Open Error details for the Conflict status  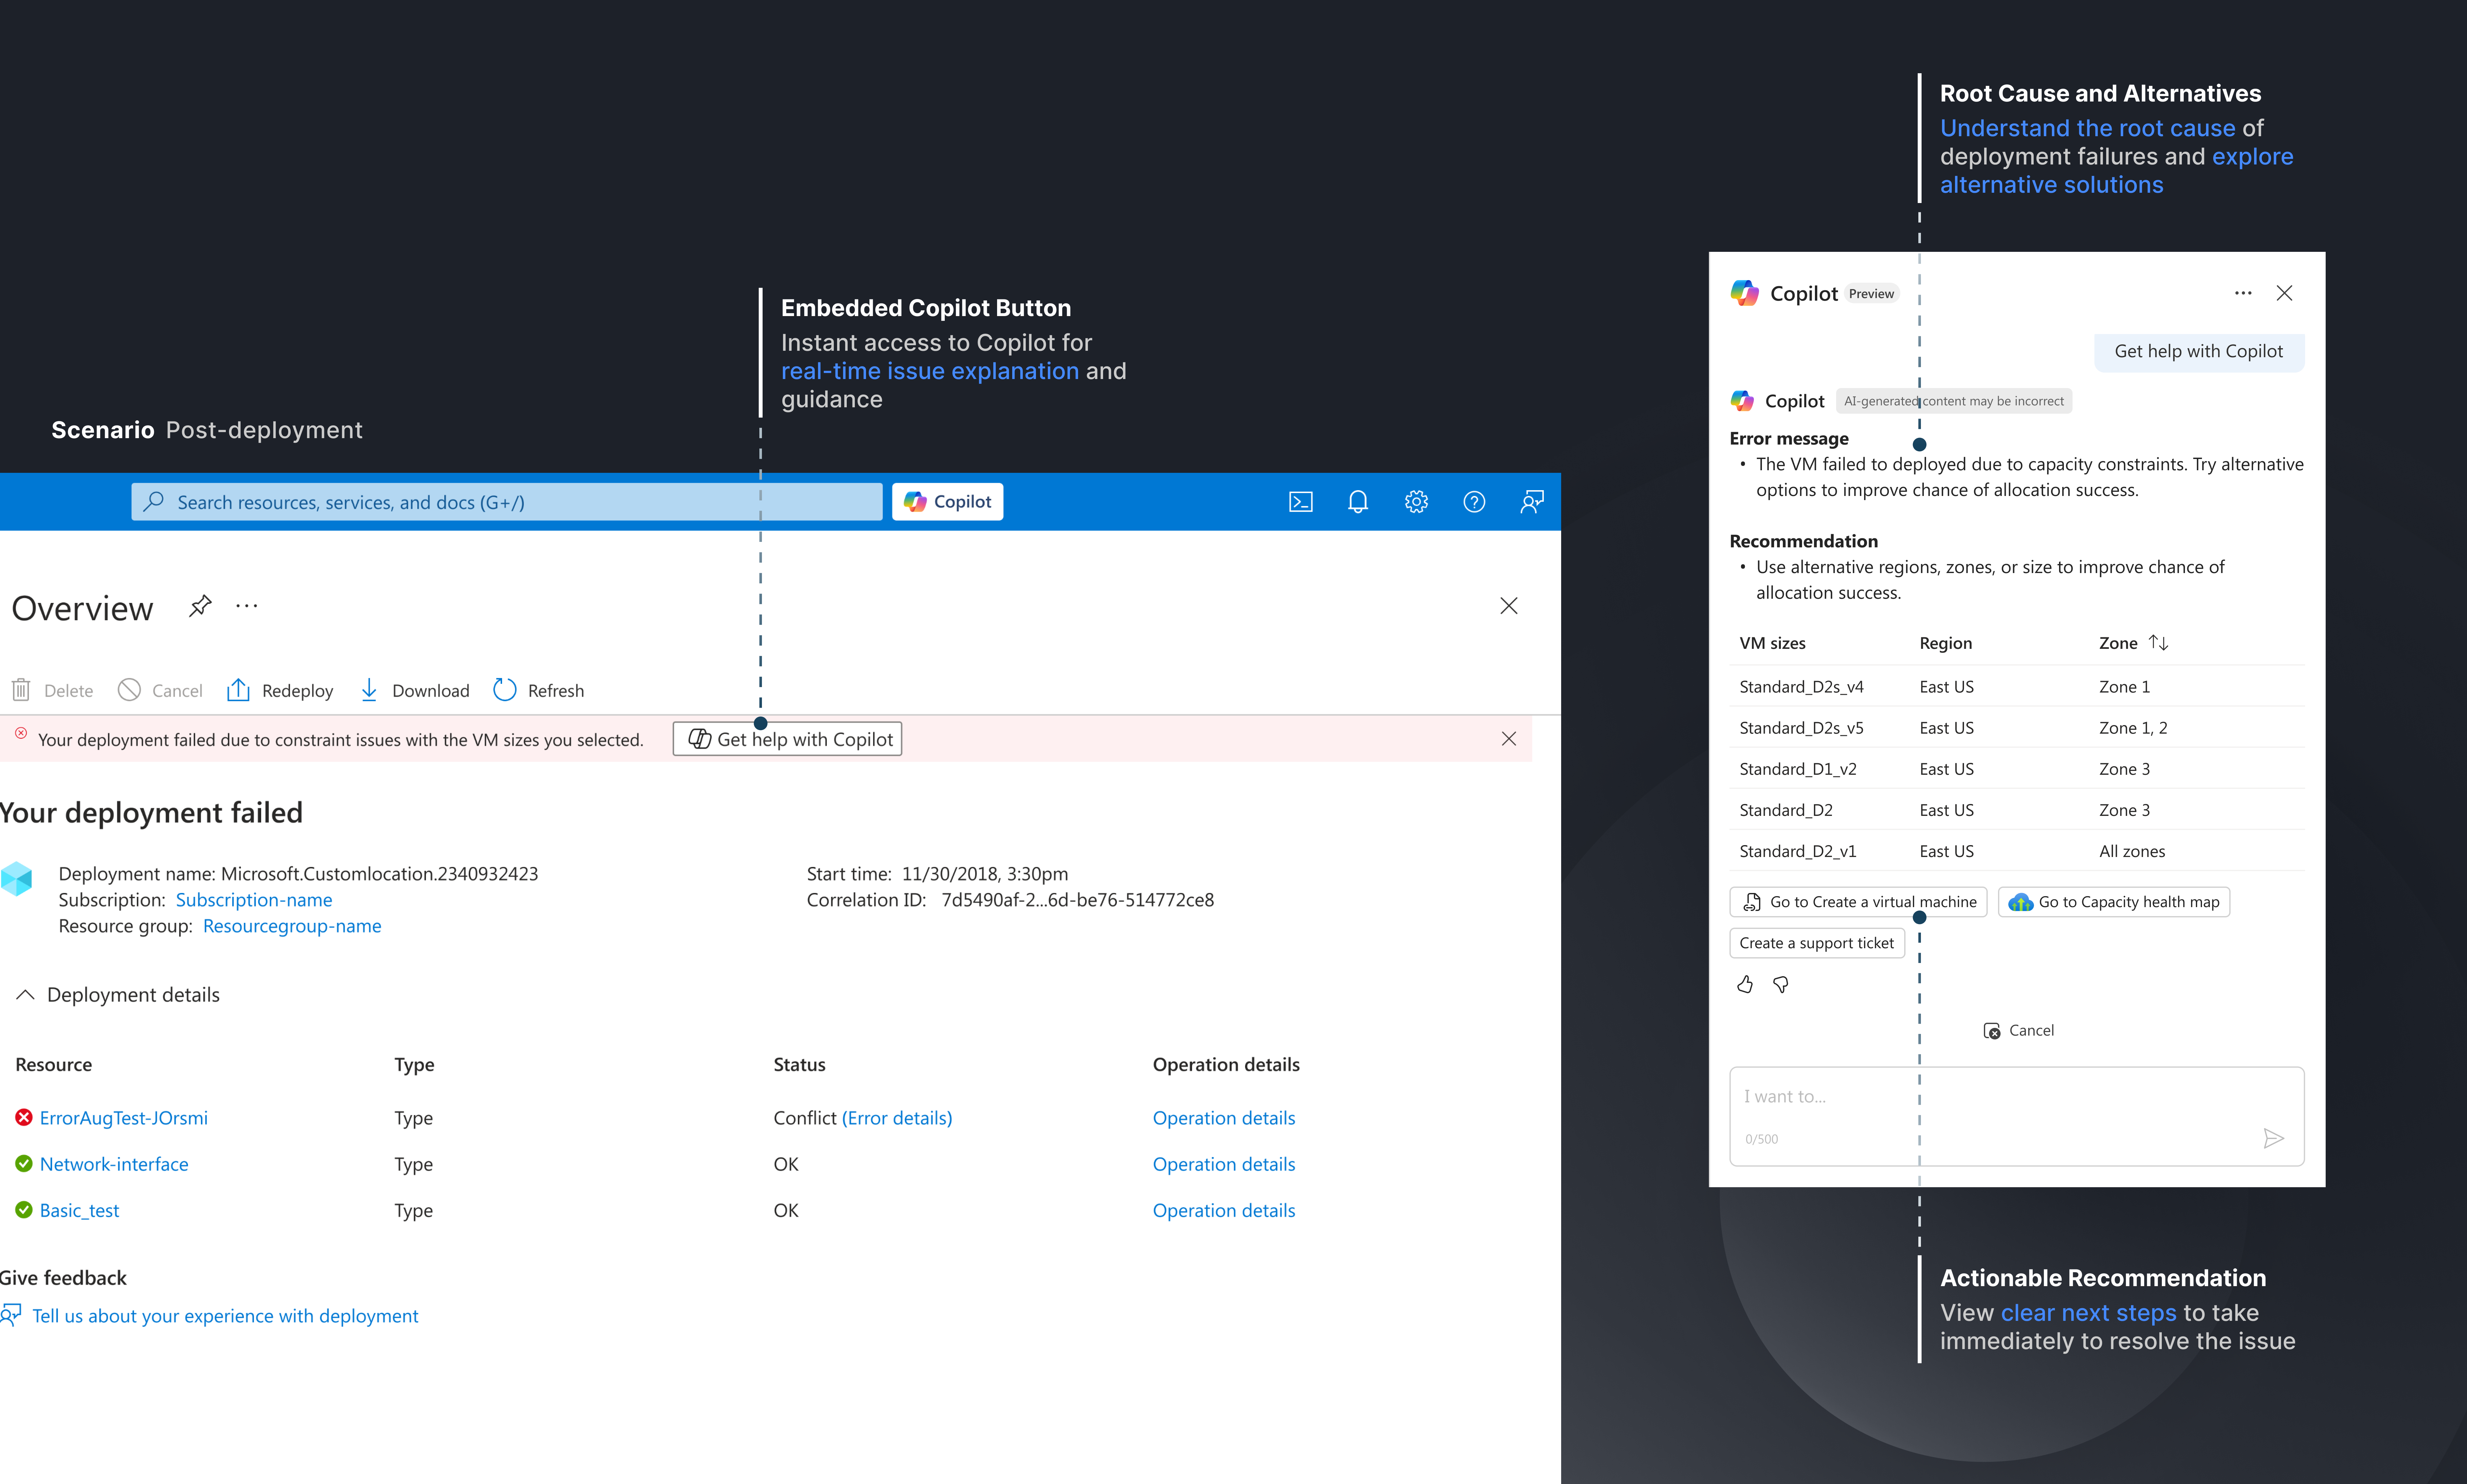[897, 1118]
